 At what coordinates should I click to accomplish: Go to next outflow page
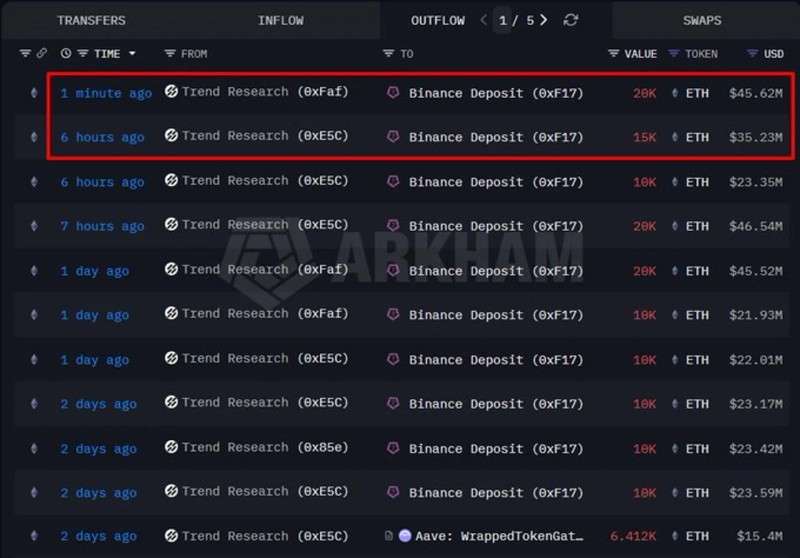click(x=544, y=20)
